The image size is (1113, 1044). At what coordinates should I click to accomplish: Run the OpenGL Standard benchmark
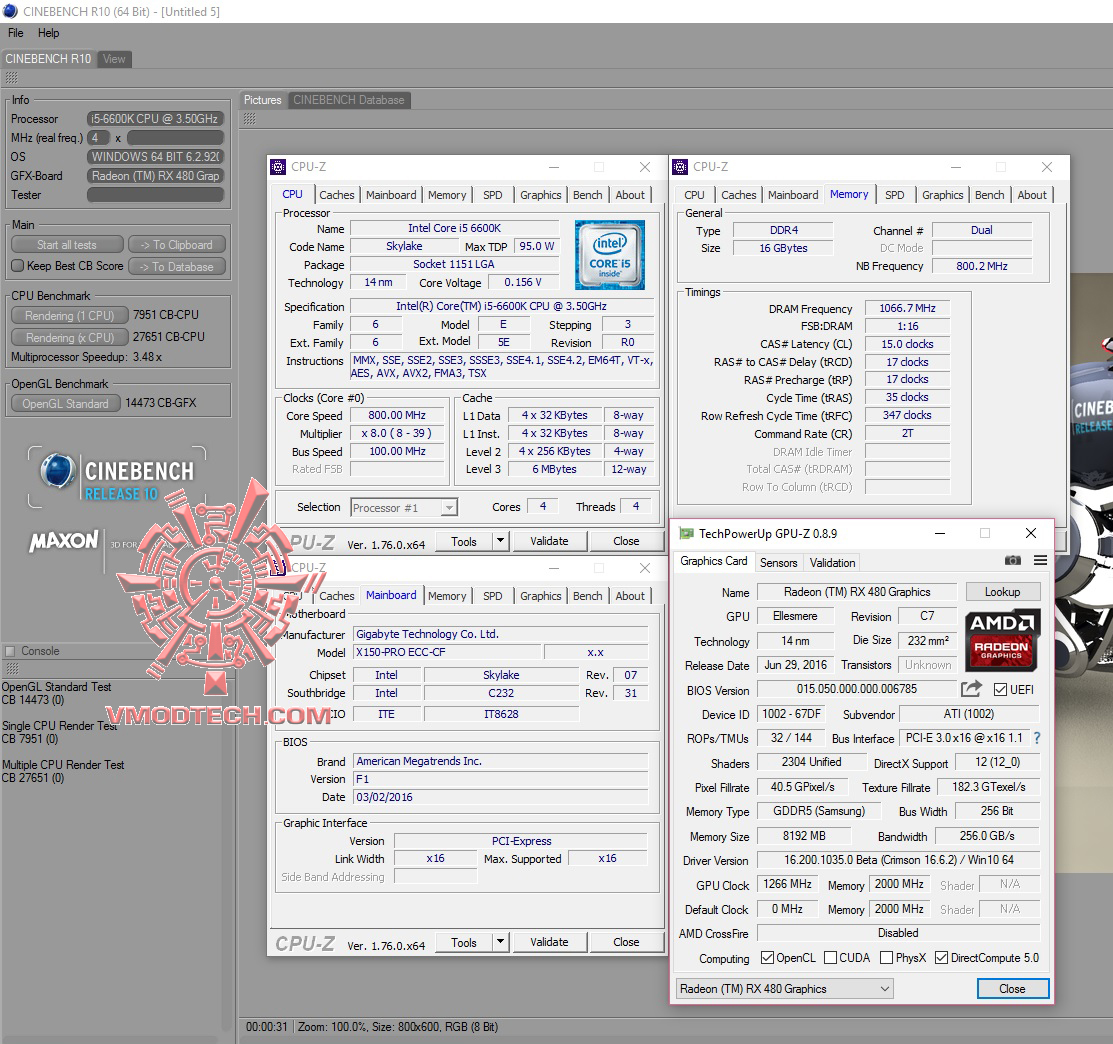click(x=65, y=403)
